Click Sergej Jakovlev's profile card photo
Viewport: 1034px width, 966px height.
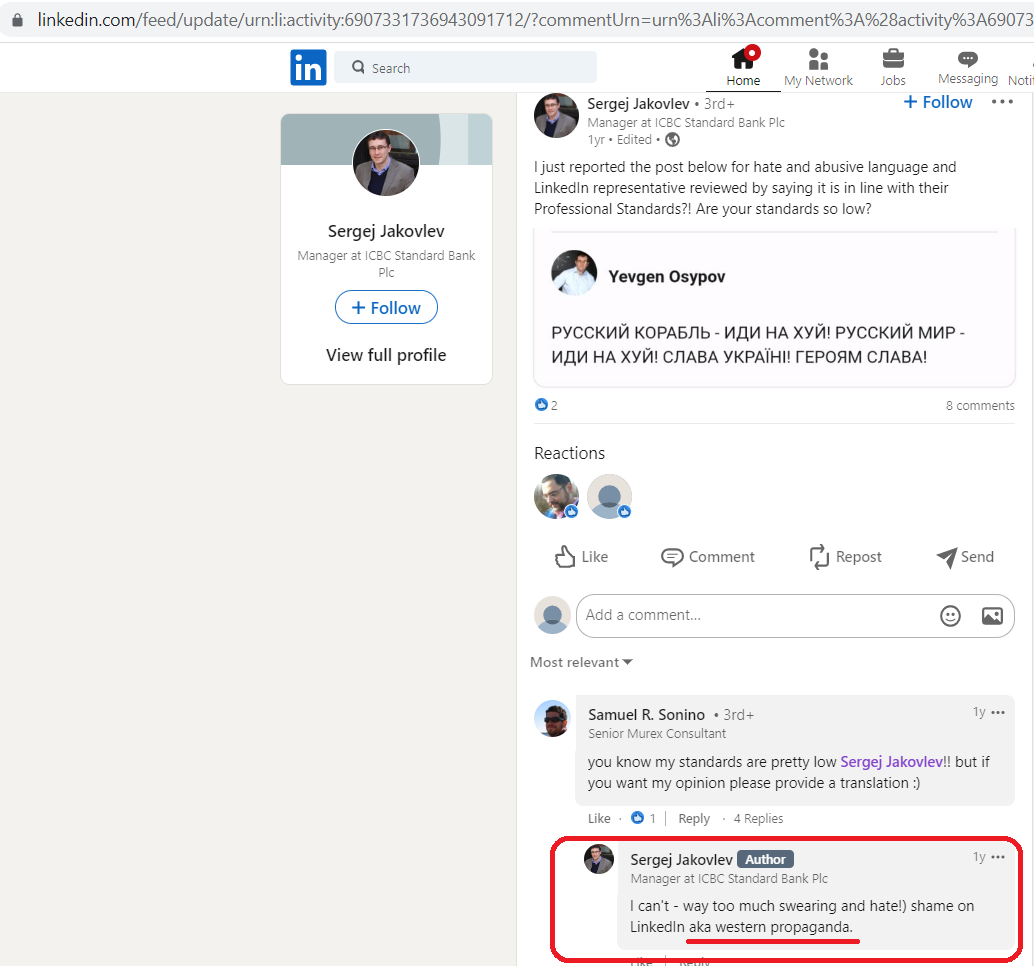(386, 162)
